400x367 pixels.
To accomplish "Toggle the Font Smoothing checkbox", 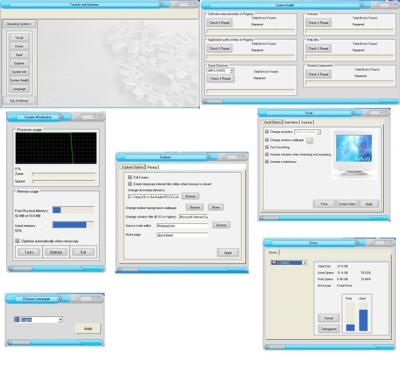I will (x=267, y=147).
